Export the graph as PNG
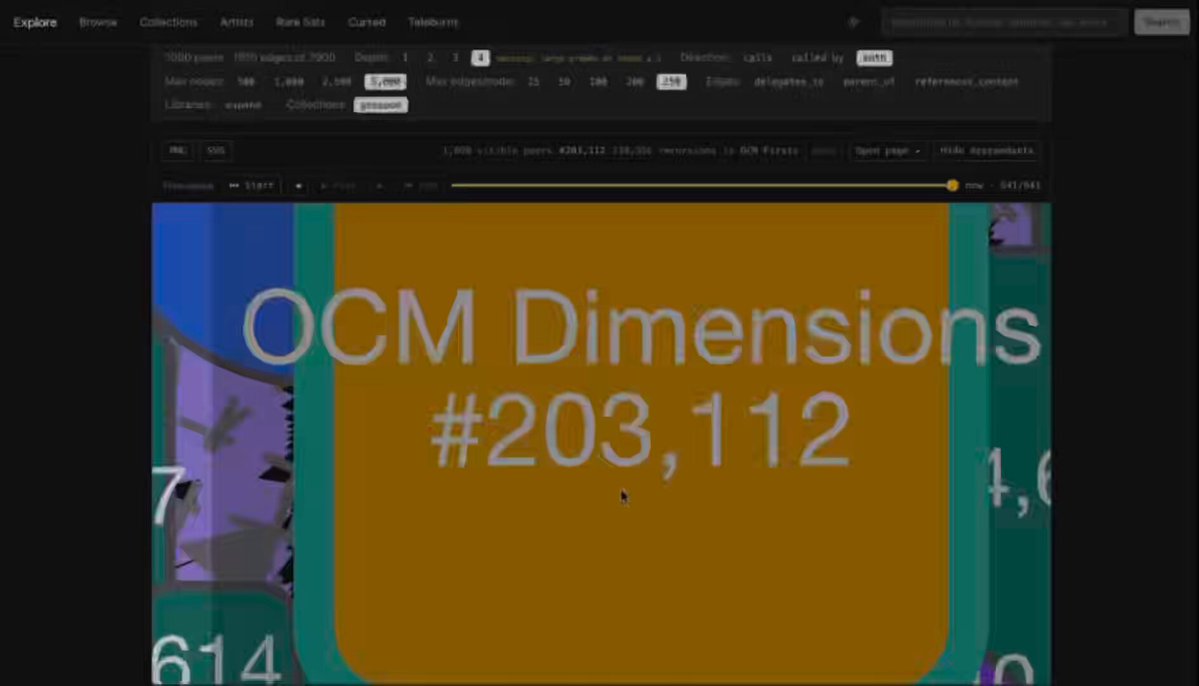1199x686 pixels. [177, 151]
